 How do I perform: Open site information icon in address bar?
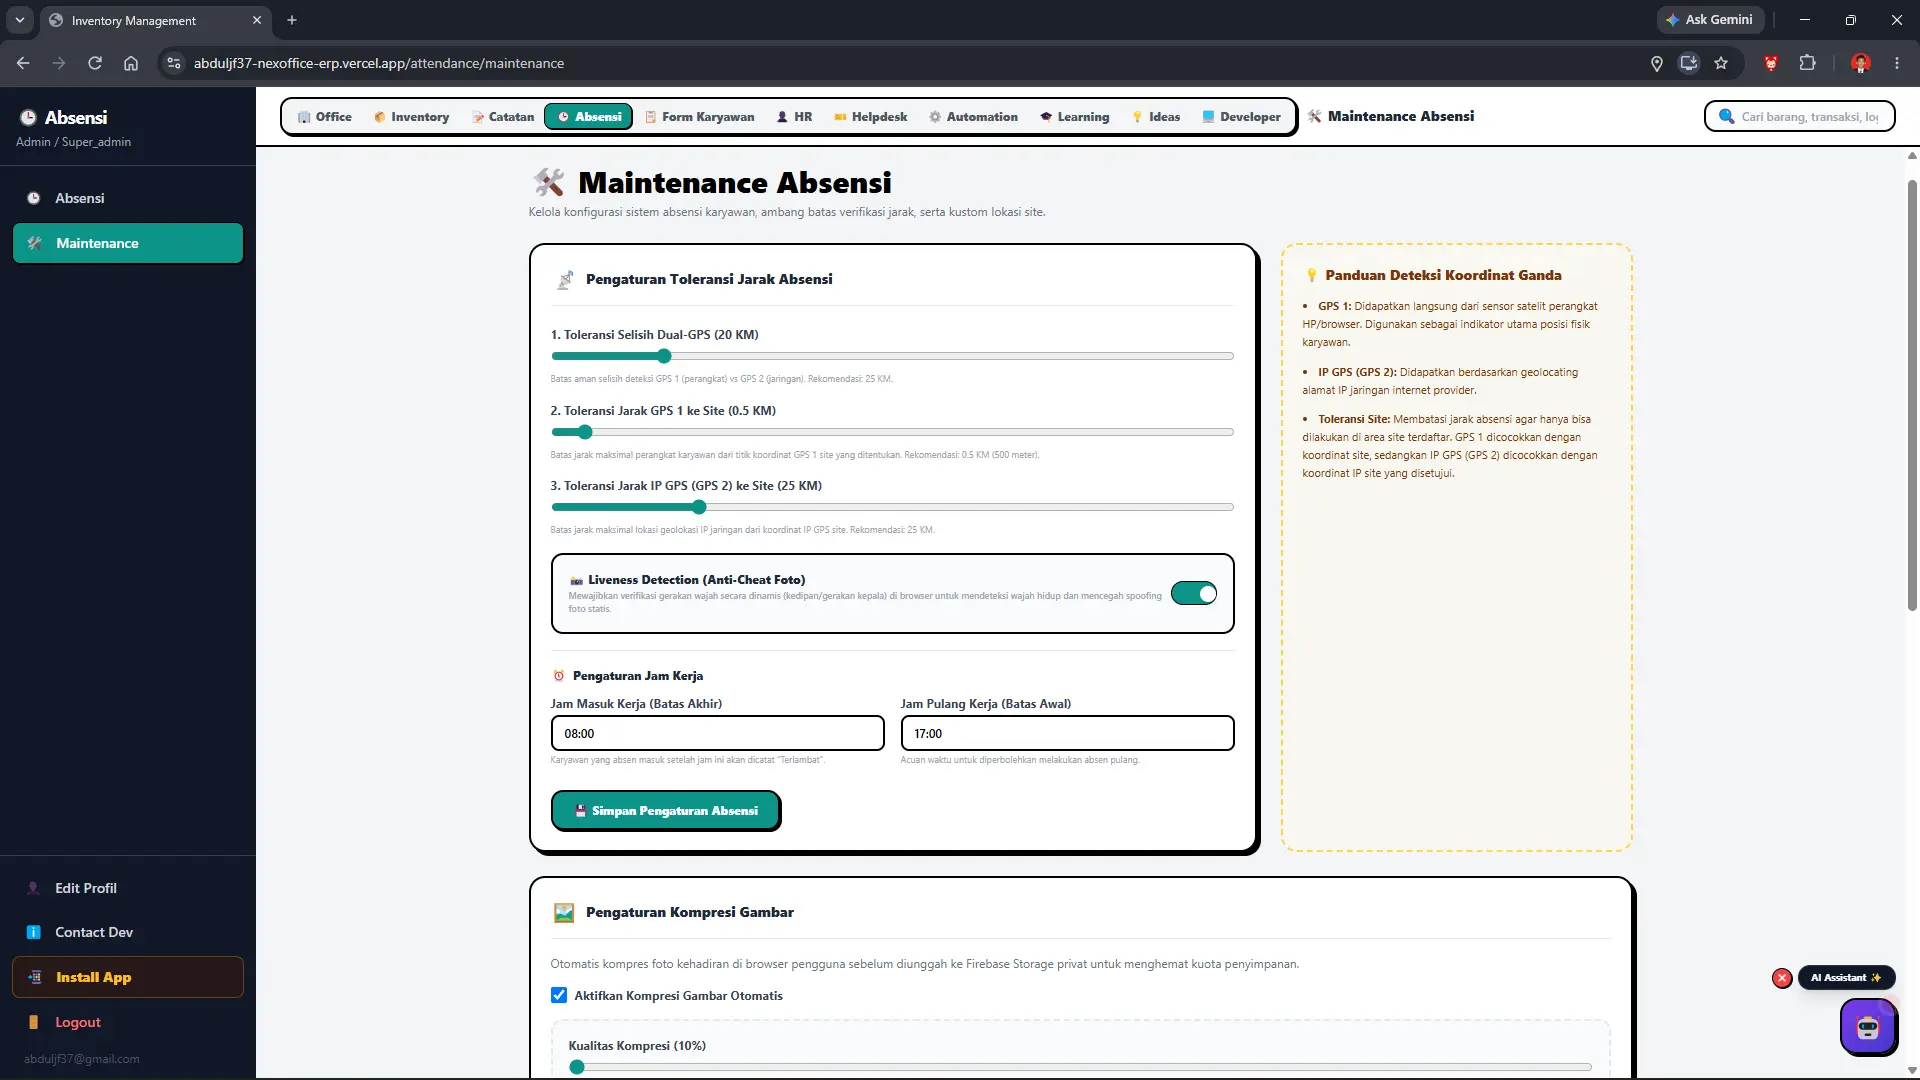click(x=174, y=63)
